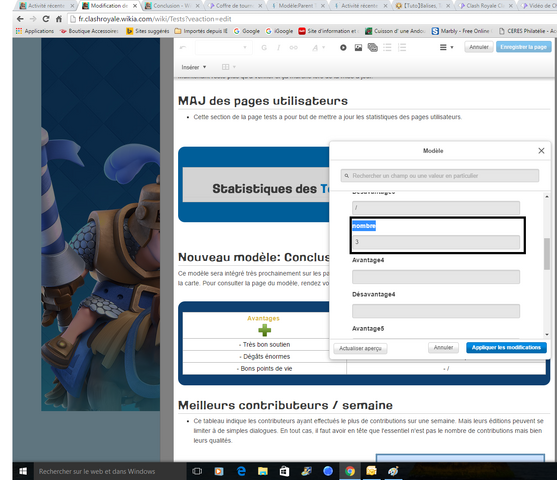Open Task View in taskbar
Screen dimensions: 557x480
[x=197, y=471]
